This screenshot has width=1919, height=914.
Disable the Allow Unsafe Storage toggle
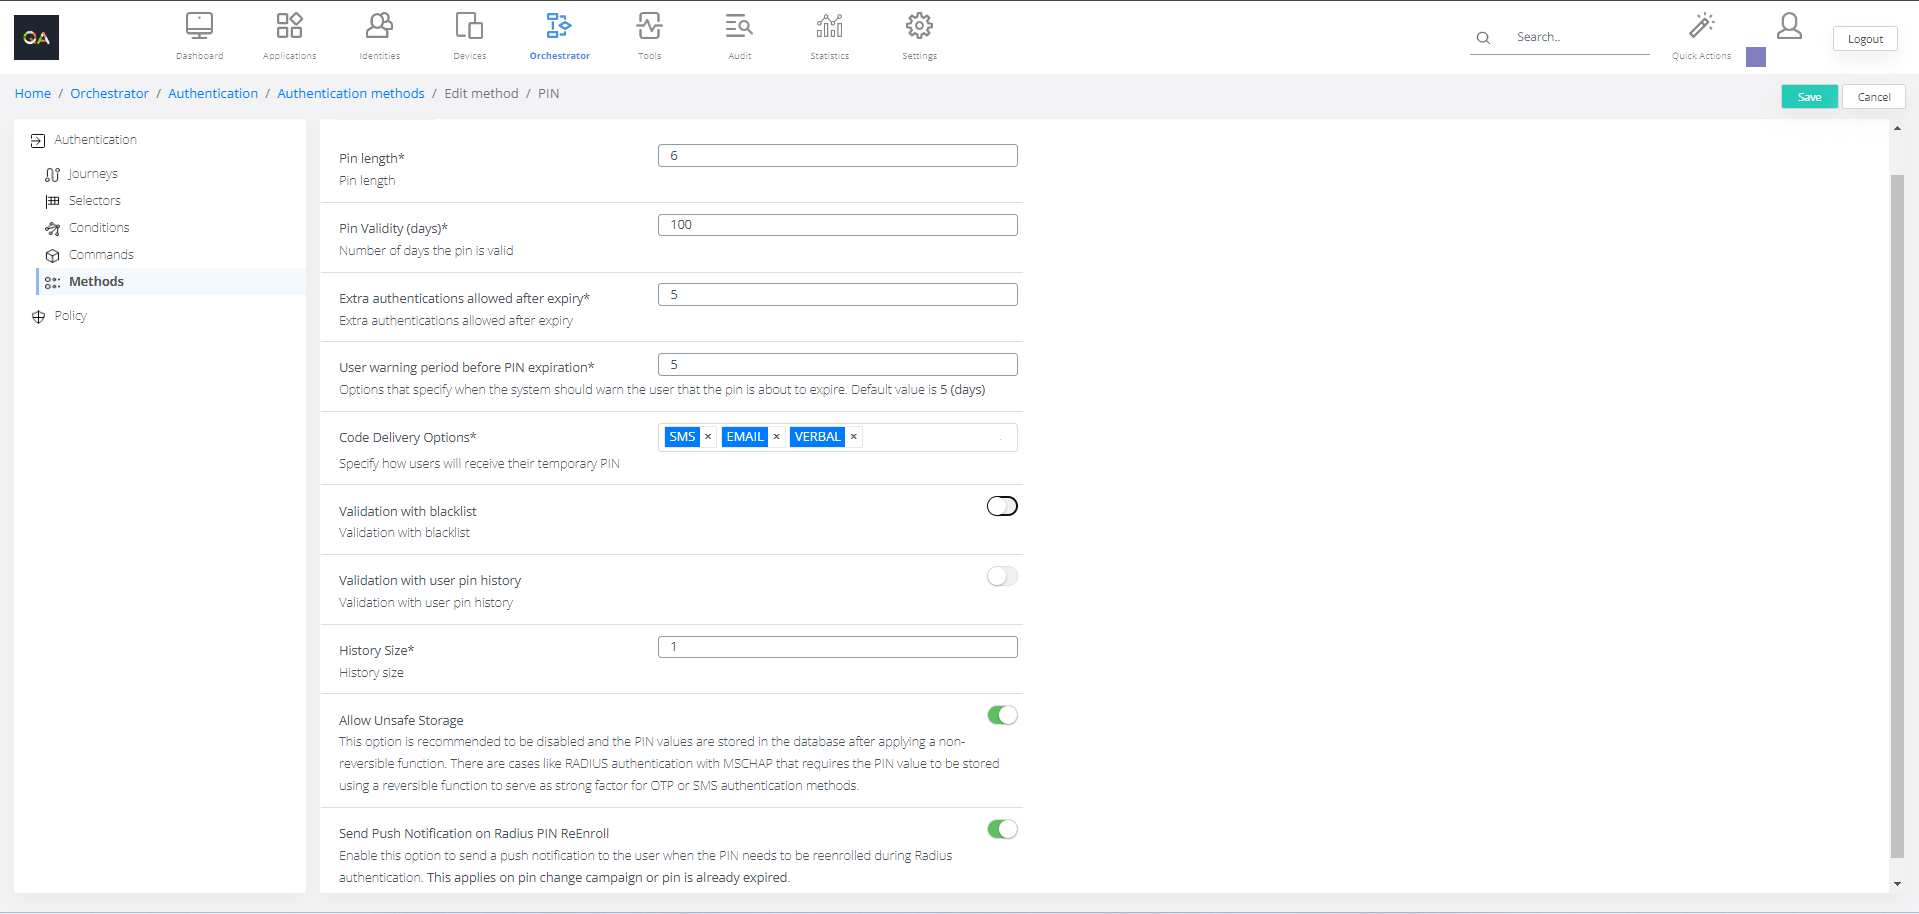tap(1001, 715)
